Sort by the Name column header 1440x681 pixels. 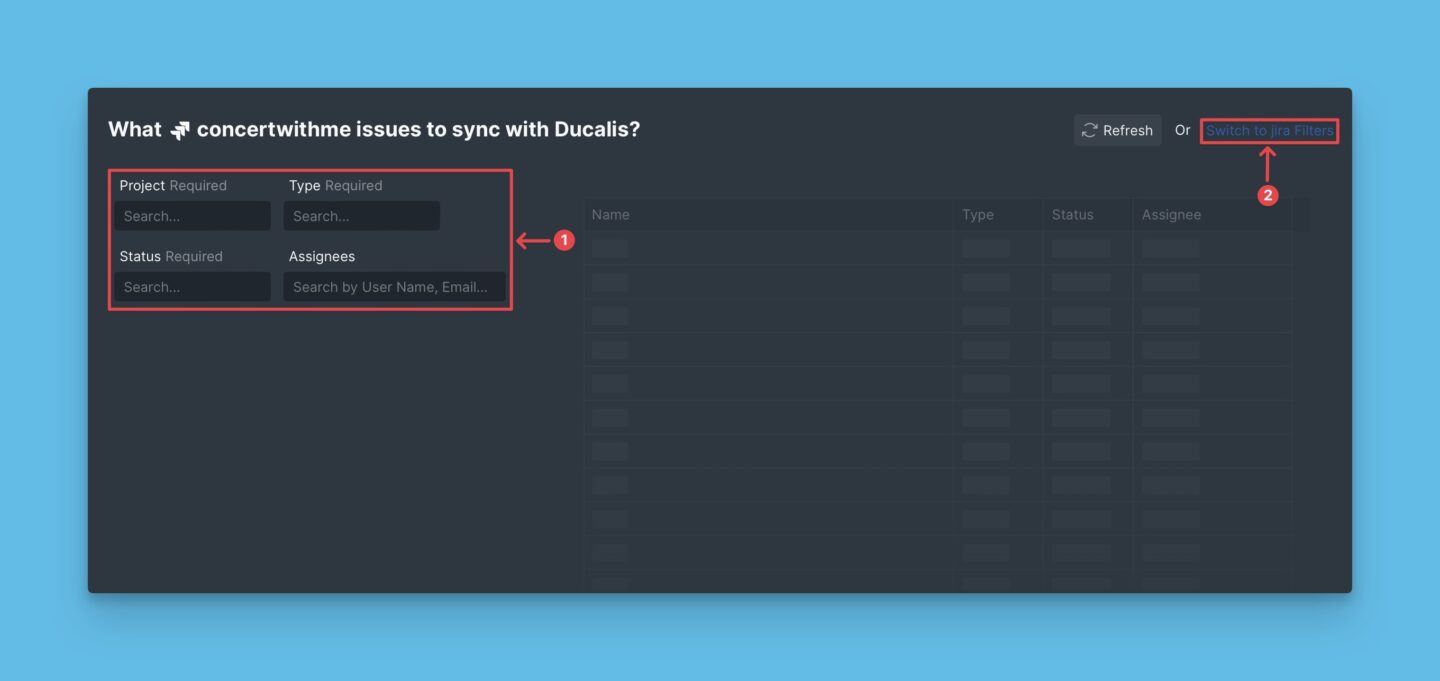pyautogui.click(x=610, y=214)
